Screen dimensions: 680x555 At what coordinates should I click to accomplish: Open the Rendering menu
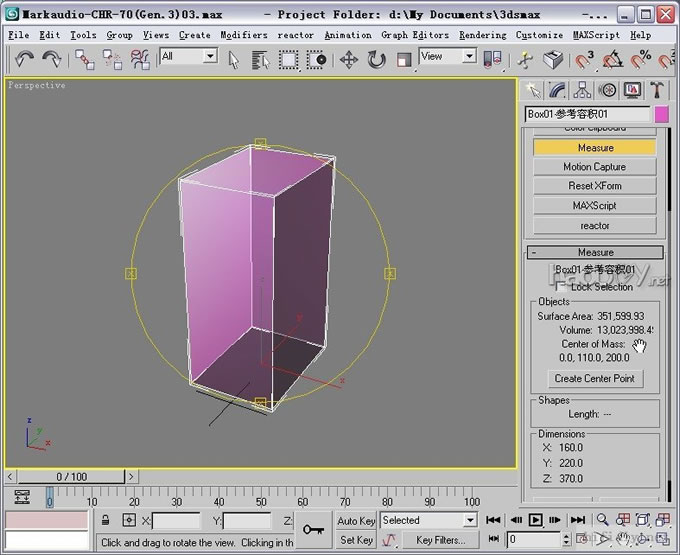click(x=482, y=34)
